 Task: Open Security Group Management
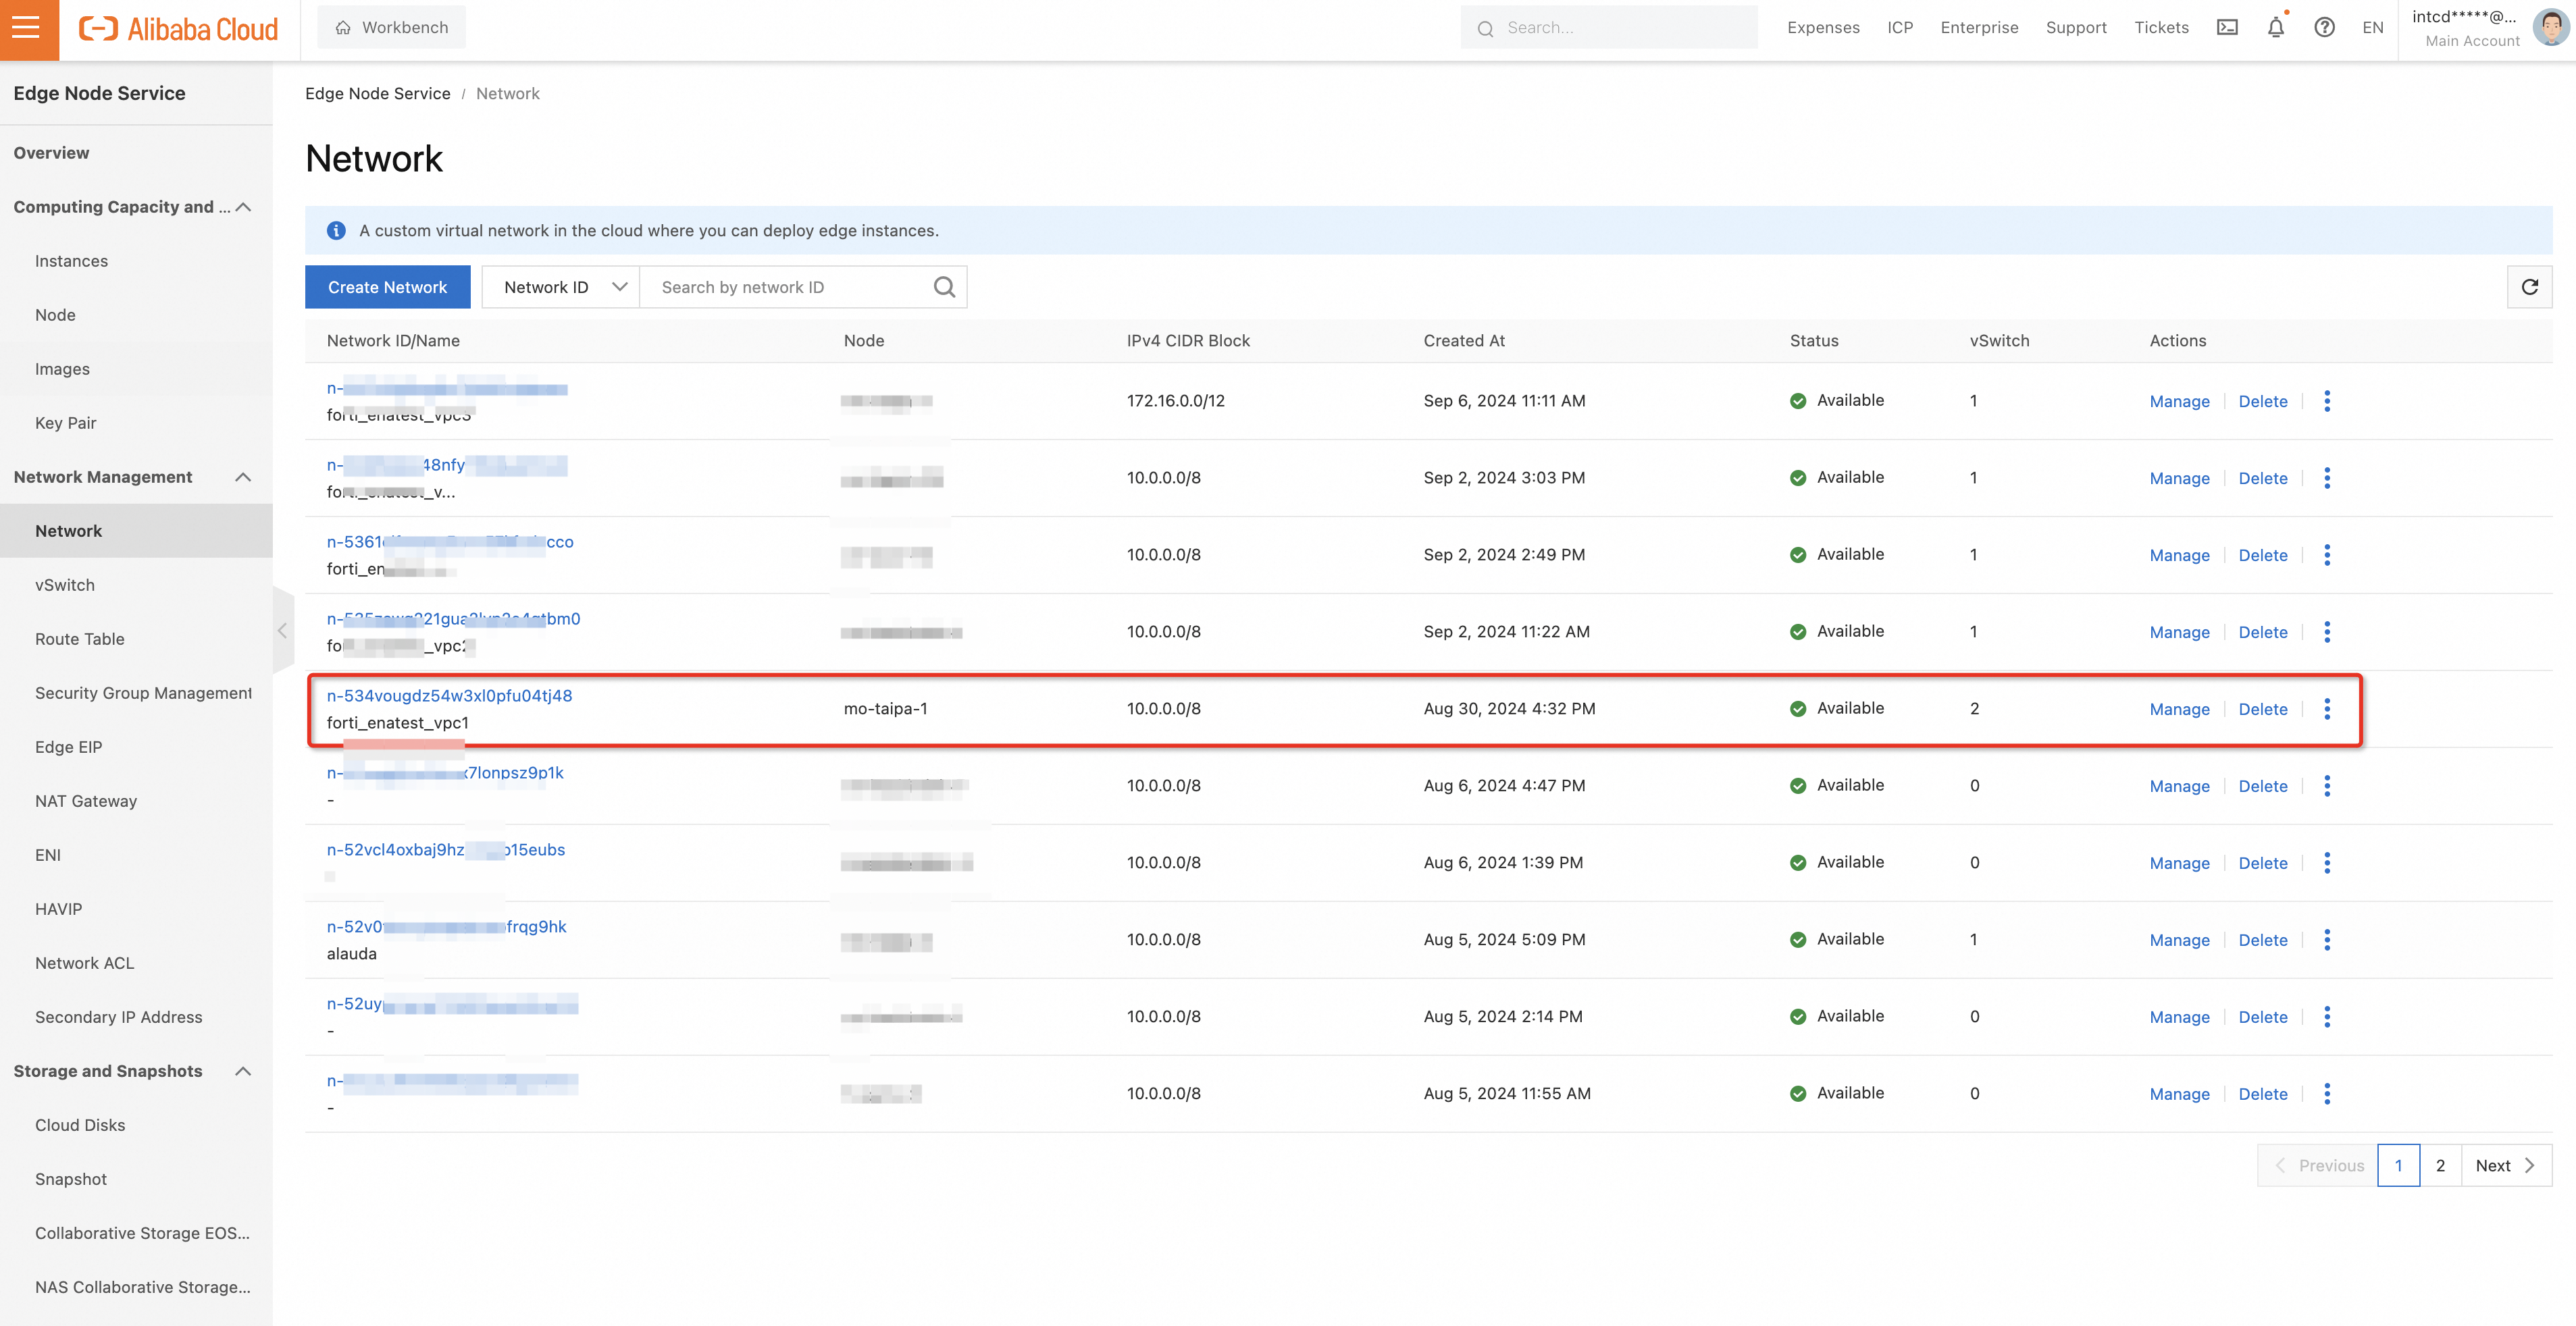tap(143, 693)
